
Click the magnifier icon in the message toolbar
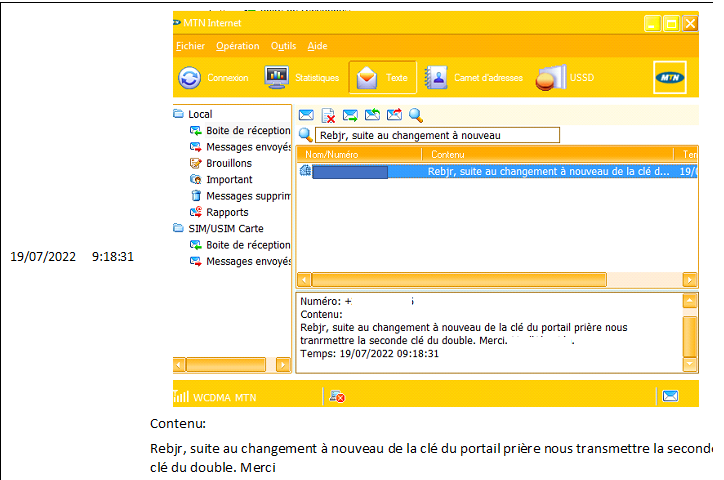(416, 115)
